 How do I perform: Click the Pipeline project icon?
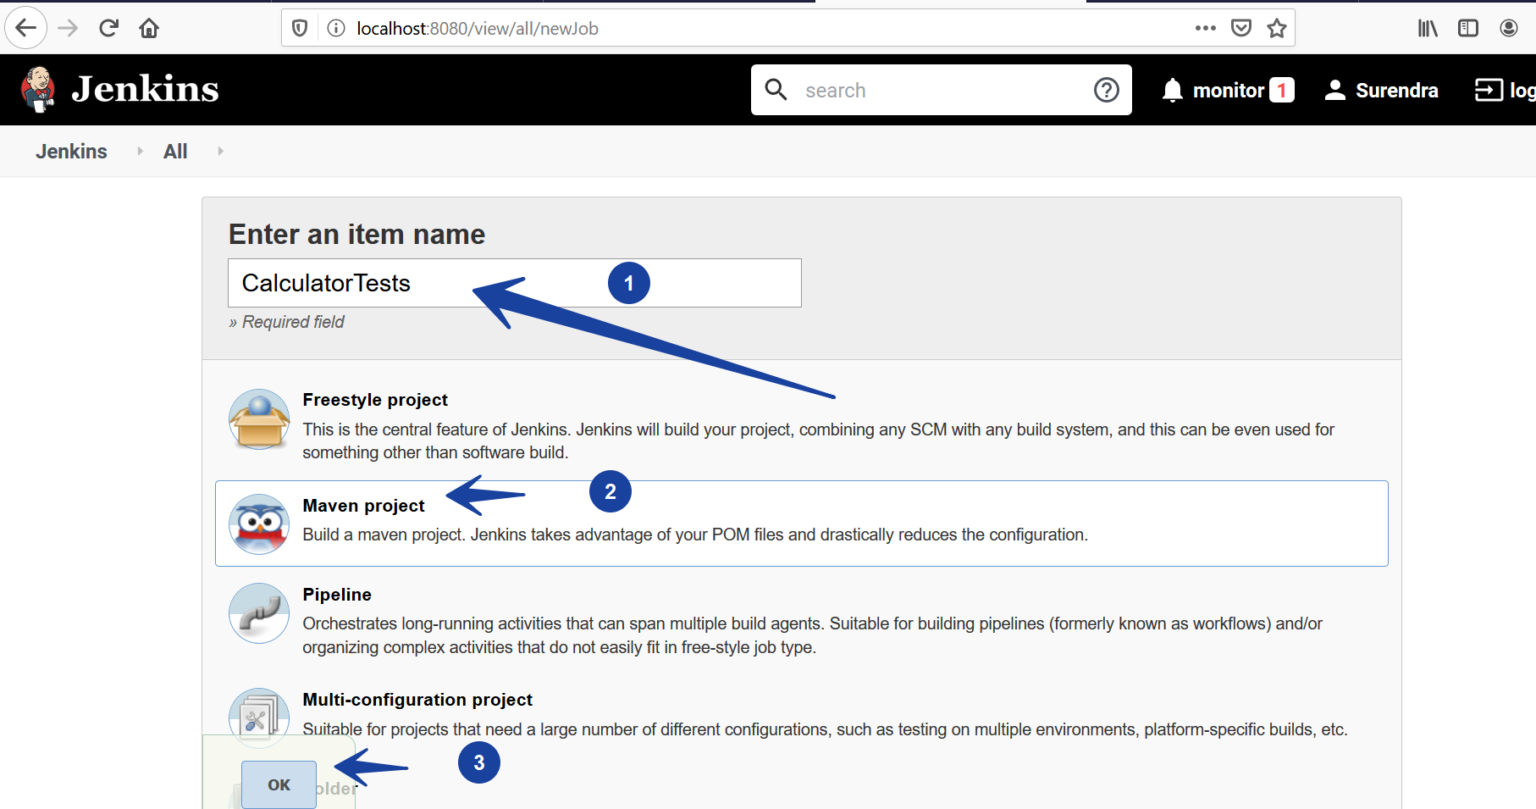point(258,613)
